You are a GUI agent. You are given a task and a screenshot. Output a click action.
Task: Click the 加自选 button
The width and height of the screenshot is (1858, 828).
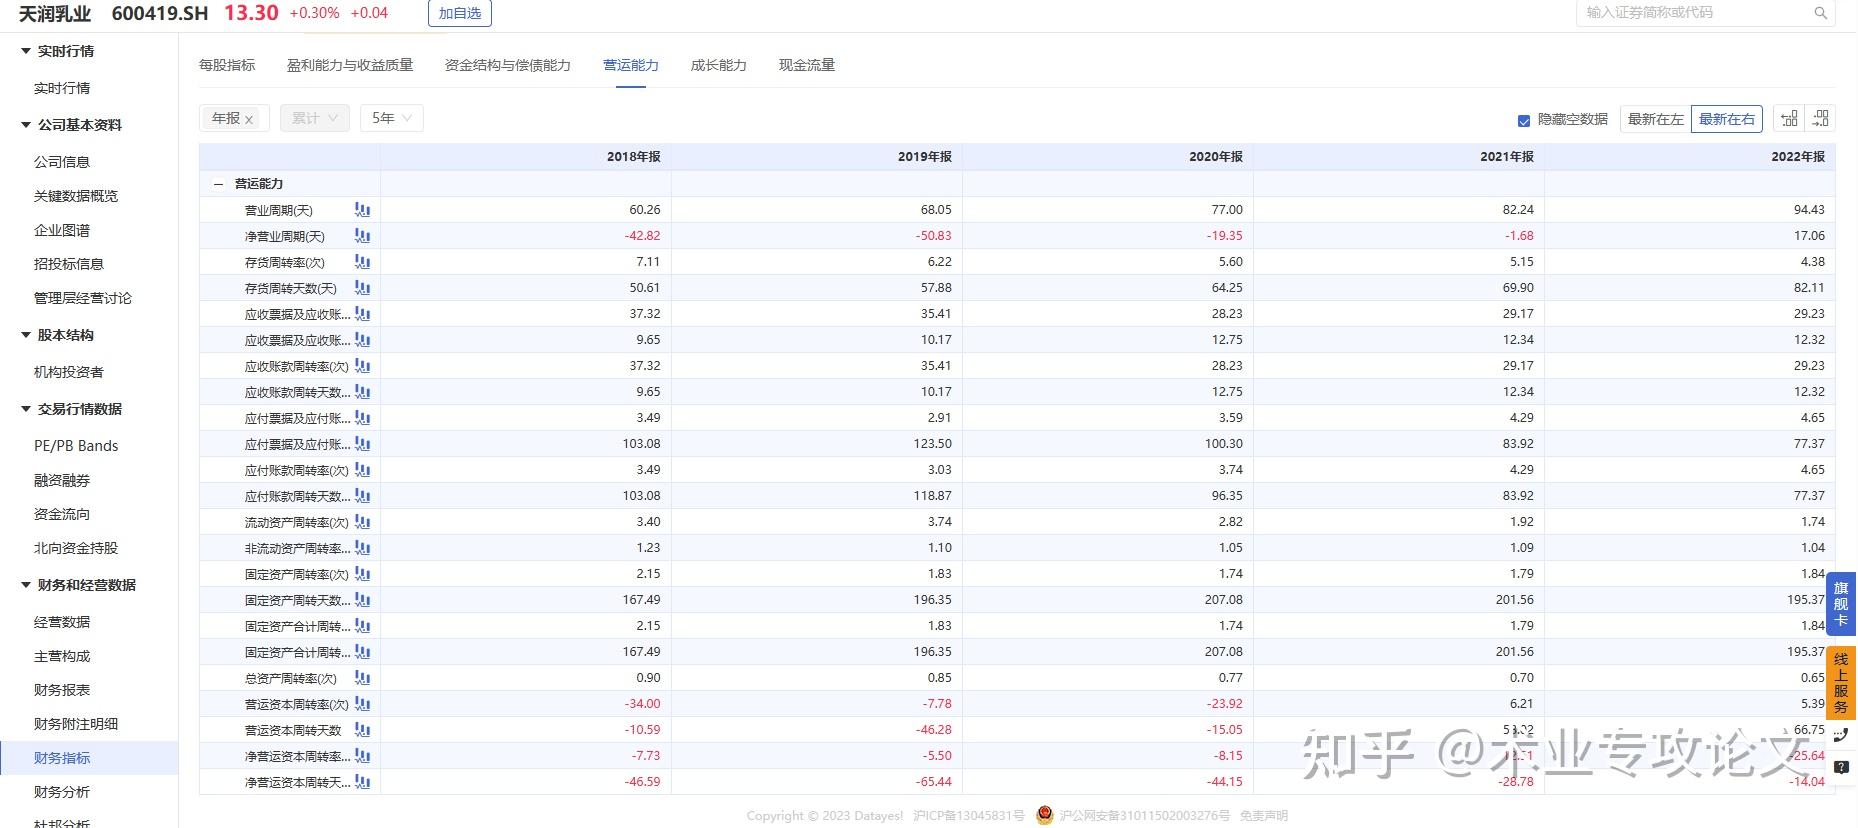pyautogui.click(x=460, y=13)
